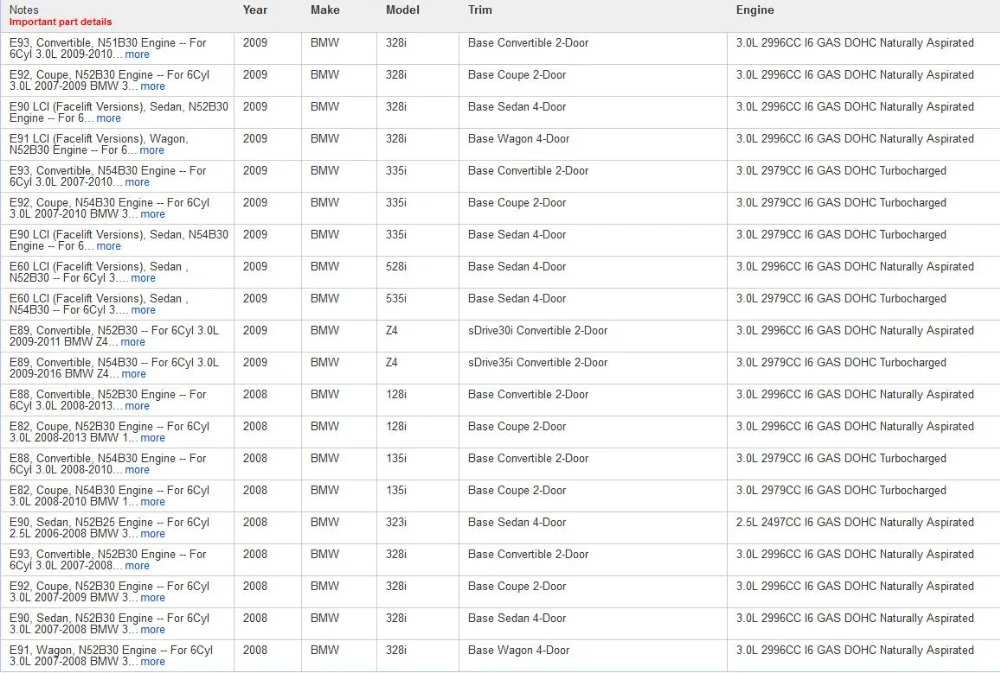
Task: Click "sDrive30i Convertible 2-Door" trim cell
Action: tap(538, 330)
